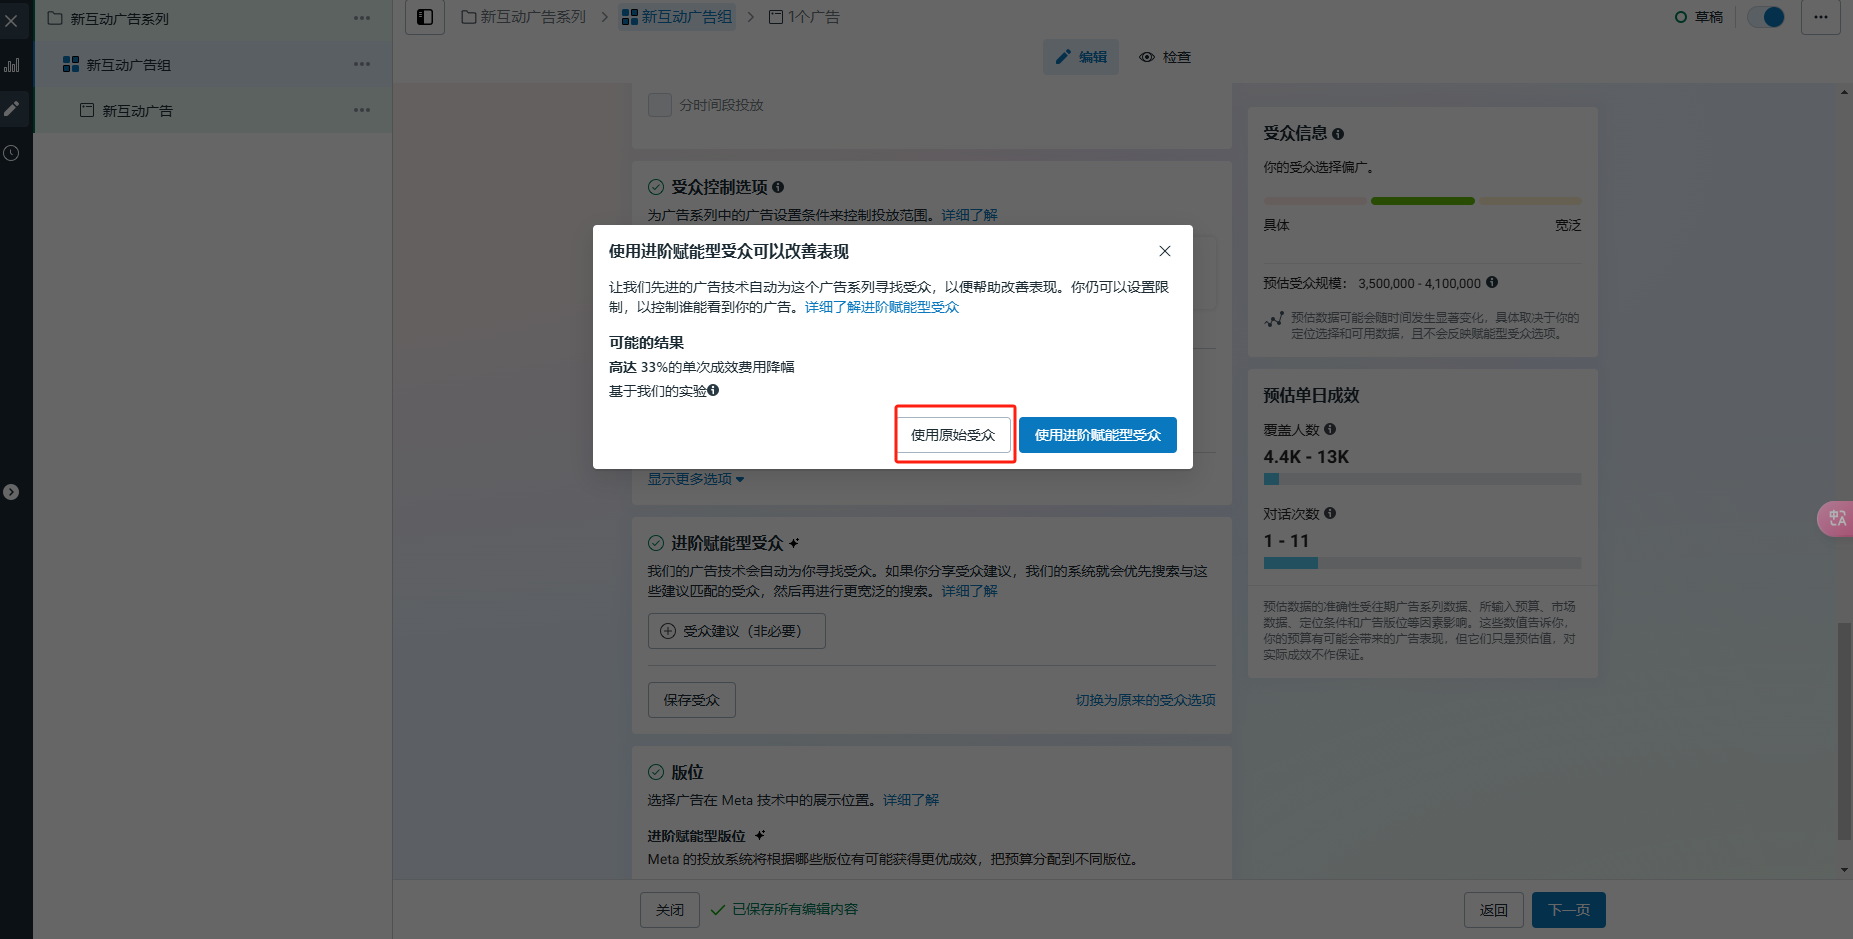Click info icon next to 基于我们的实验
The width and height of the screenshot is (1853, 939).
click(x=713, y=390)
